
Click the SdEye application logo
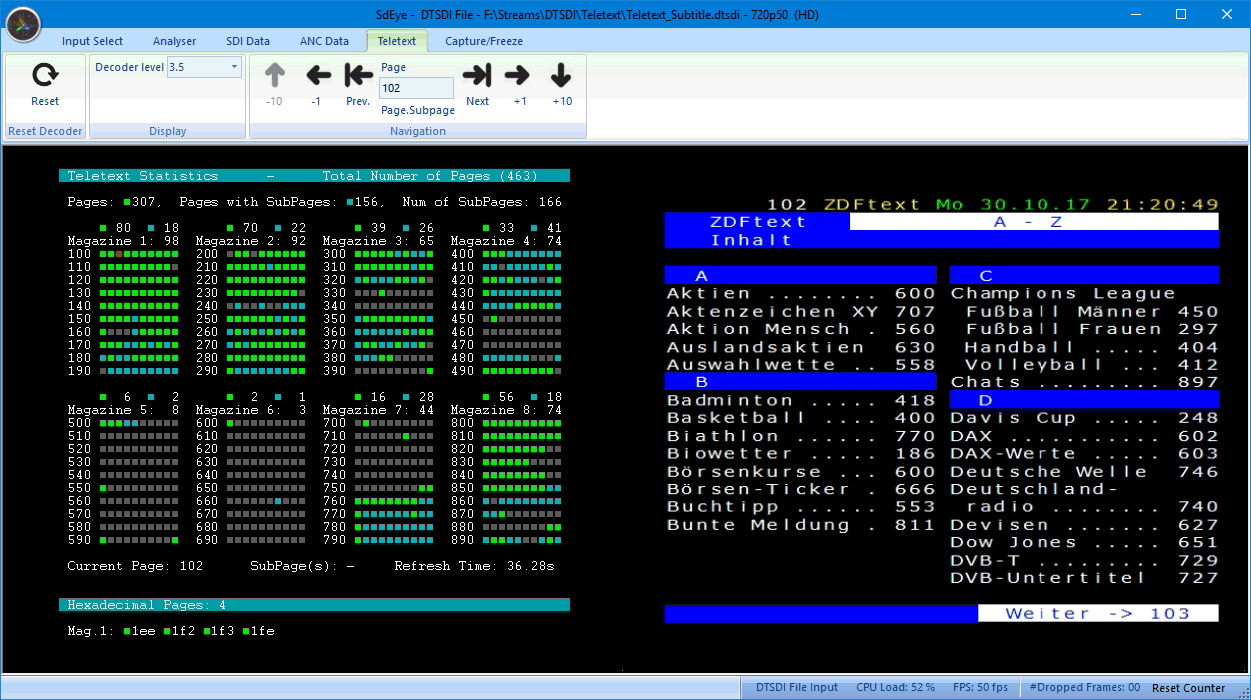point(23,24)
